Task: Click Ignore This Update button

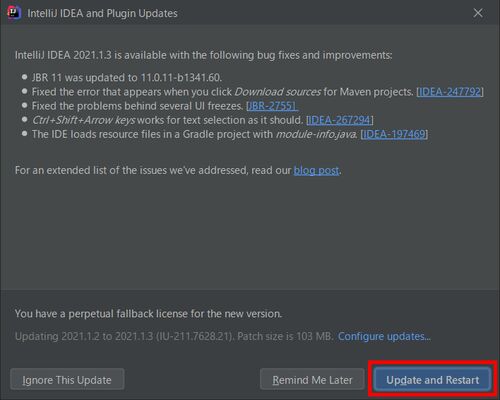Action: 67,379
